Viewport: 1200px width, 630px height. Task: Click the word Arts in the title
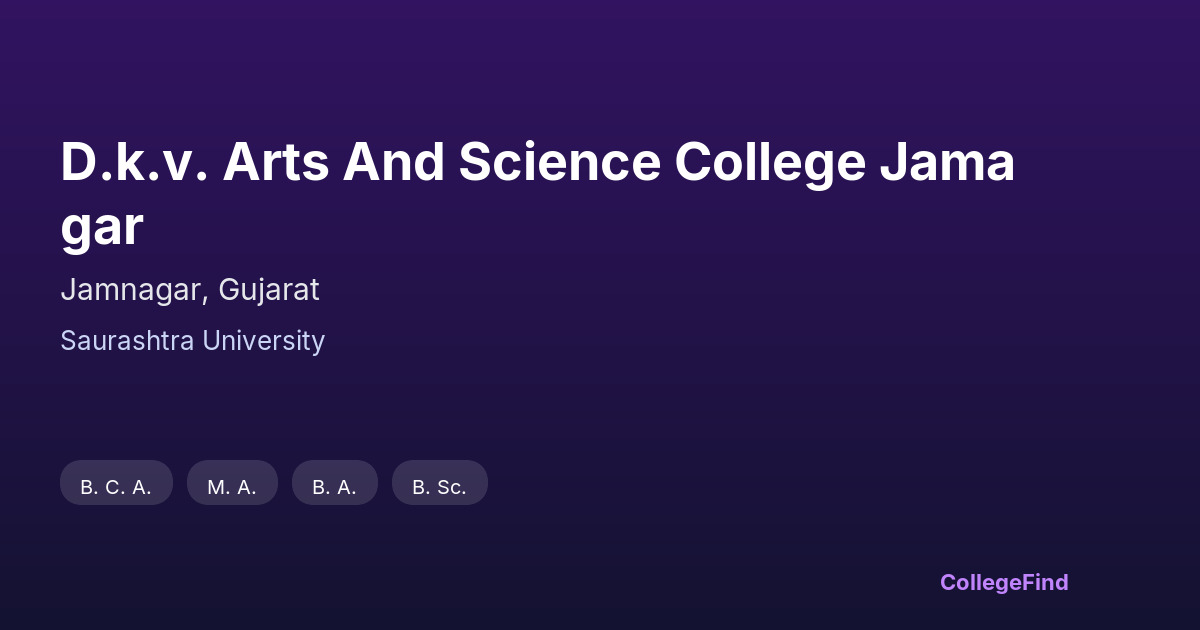(275, 163)
